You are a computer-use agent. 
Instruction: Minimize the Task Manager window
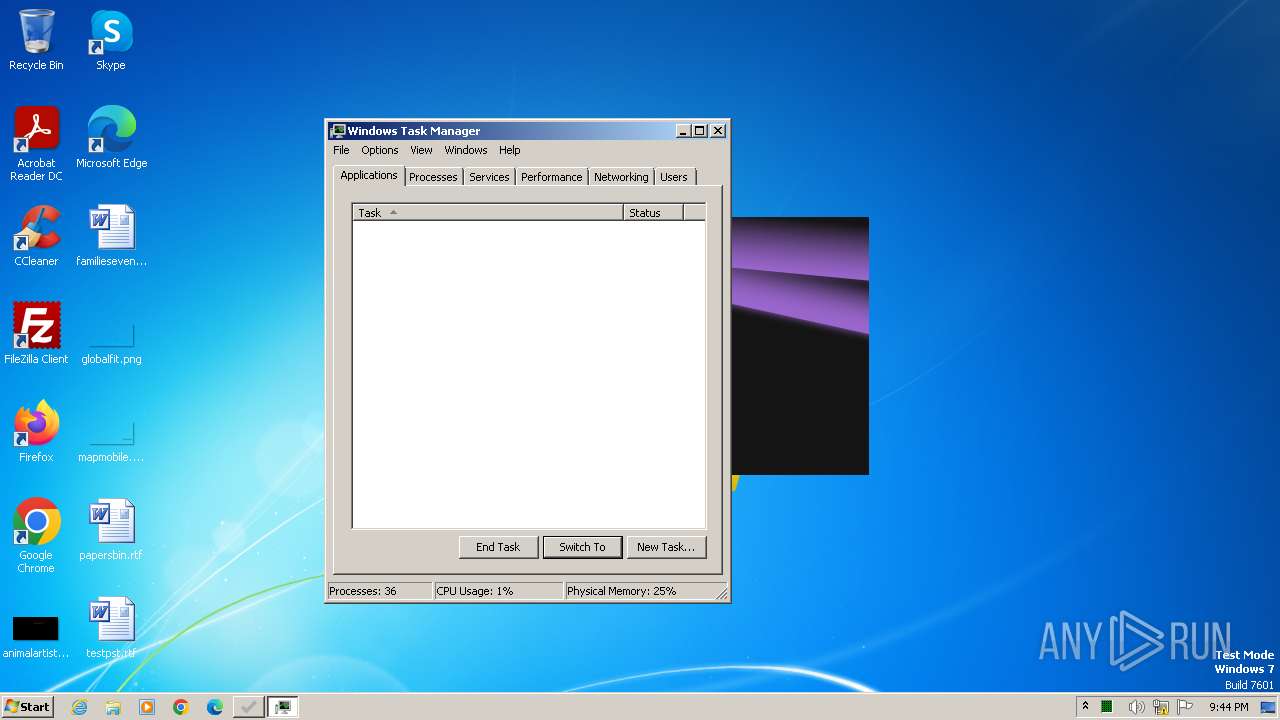(683, 131)
